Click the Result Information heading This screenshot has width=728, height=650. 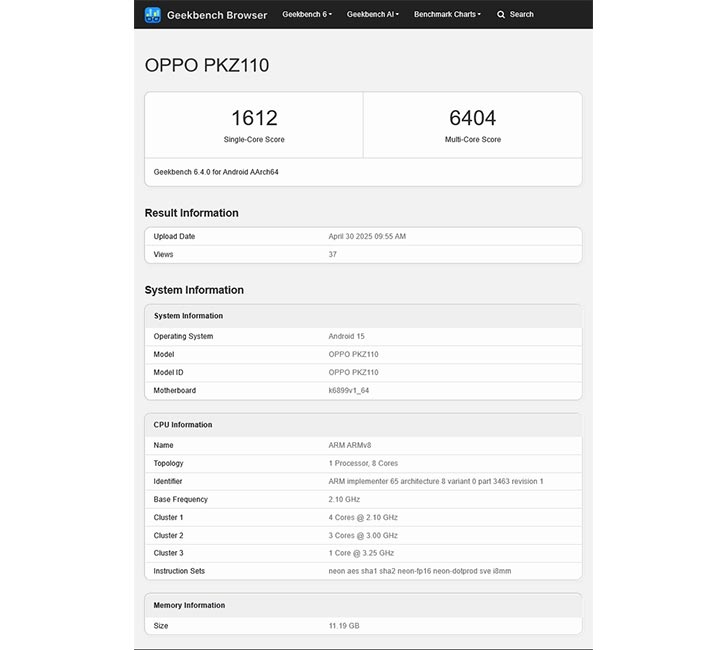click(x=191, y=213)
